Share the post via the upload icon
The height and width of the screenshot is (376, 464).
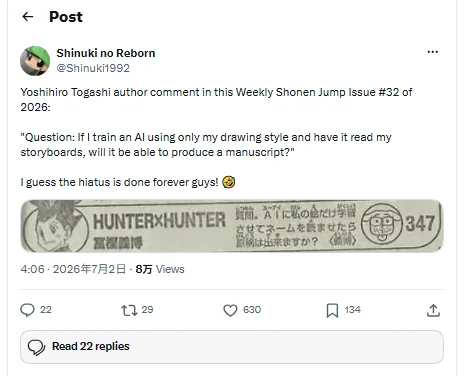(x=433, y=310)
